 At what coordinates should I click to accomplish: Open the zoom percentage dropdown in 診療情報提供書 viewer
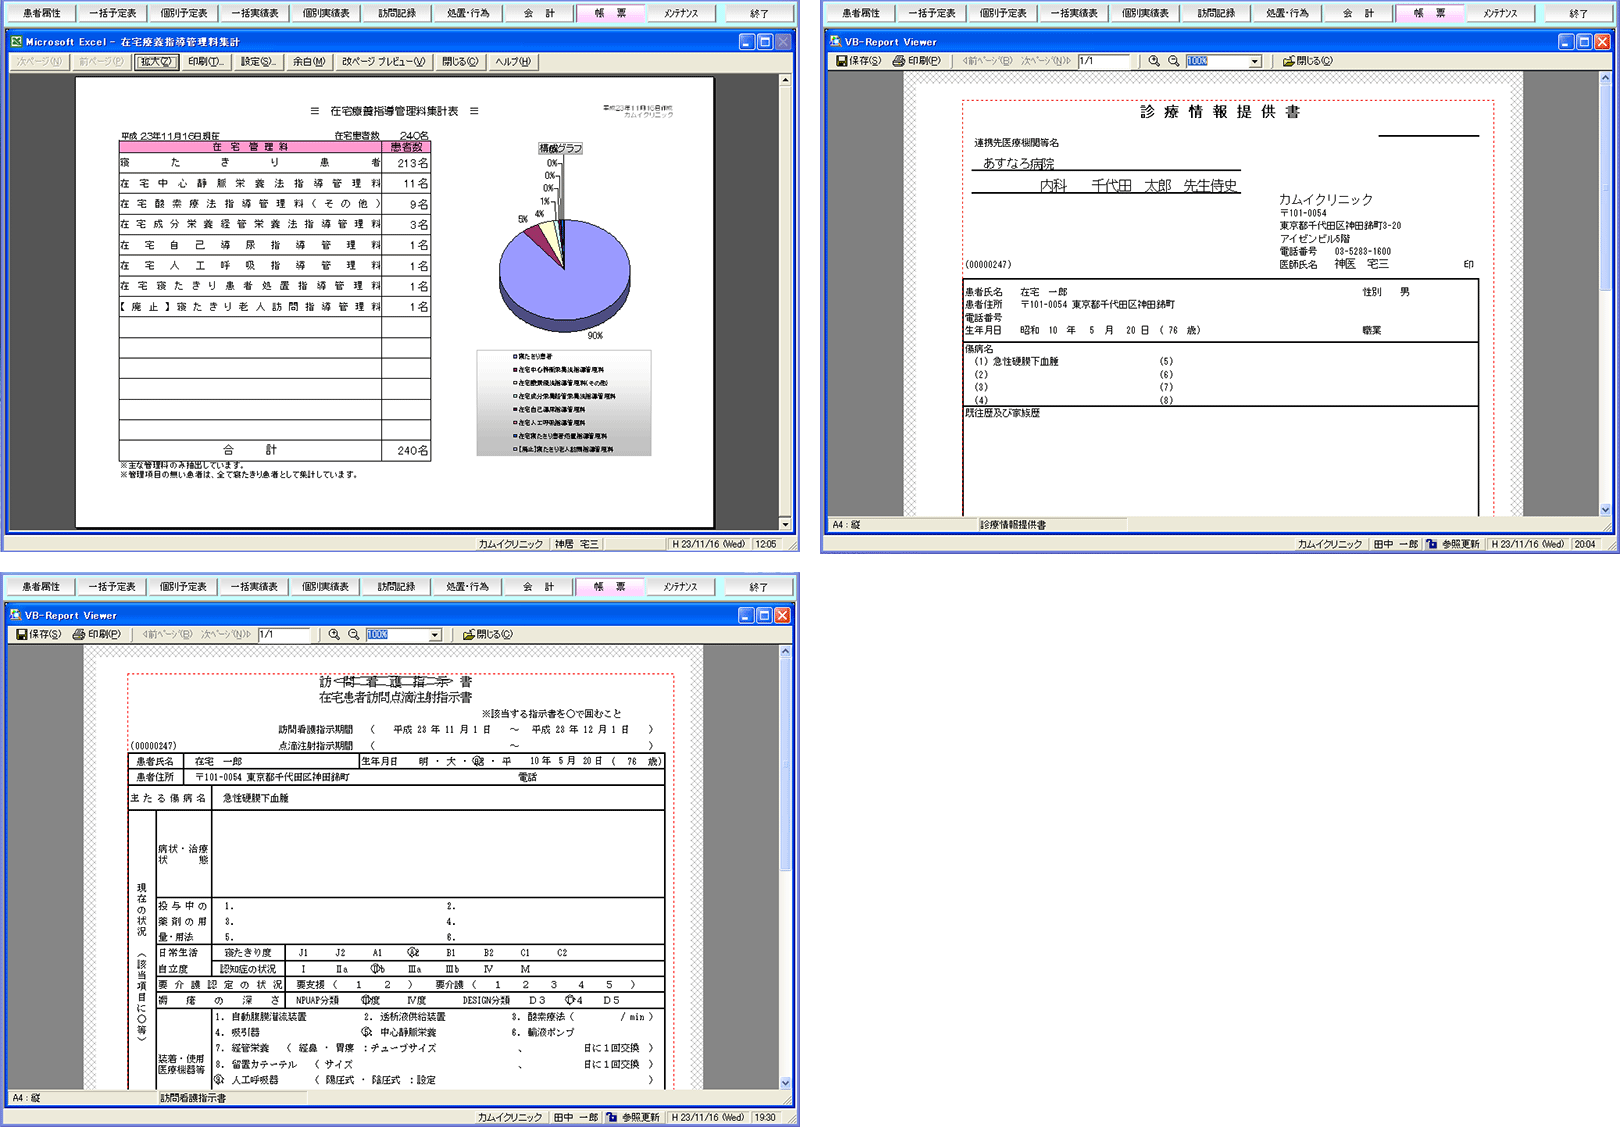tap(1254, 61)
